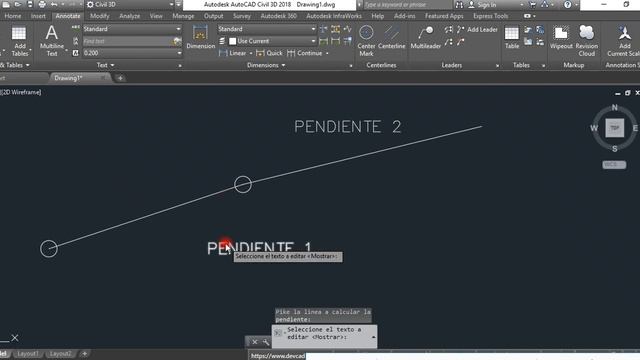Choose the Center Mark tool

pyautogui.click(x=366, y=40)
